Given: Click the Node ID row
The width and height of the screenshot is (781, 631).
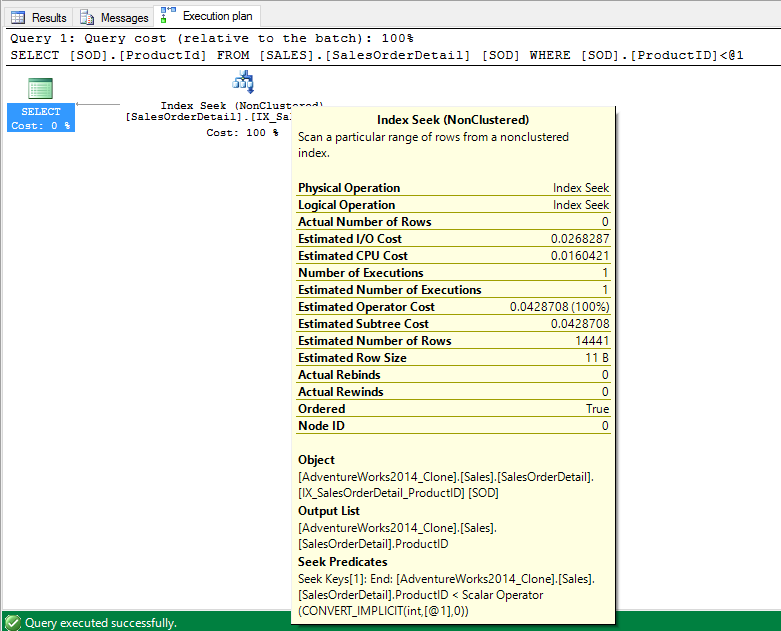Looking at the screenshot, I should pos(453,426).
